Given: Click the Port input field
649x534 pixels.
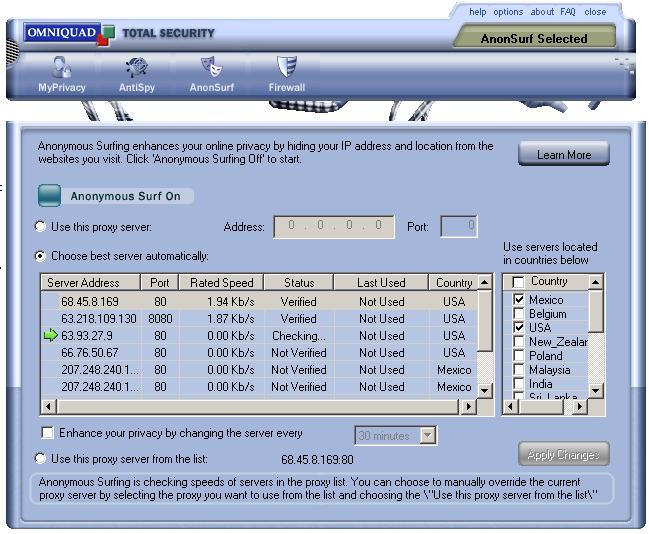Looking at the screenshot, I should [459, 226].
